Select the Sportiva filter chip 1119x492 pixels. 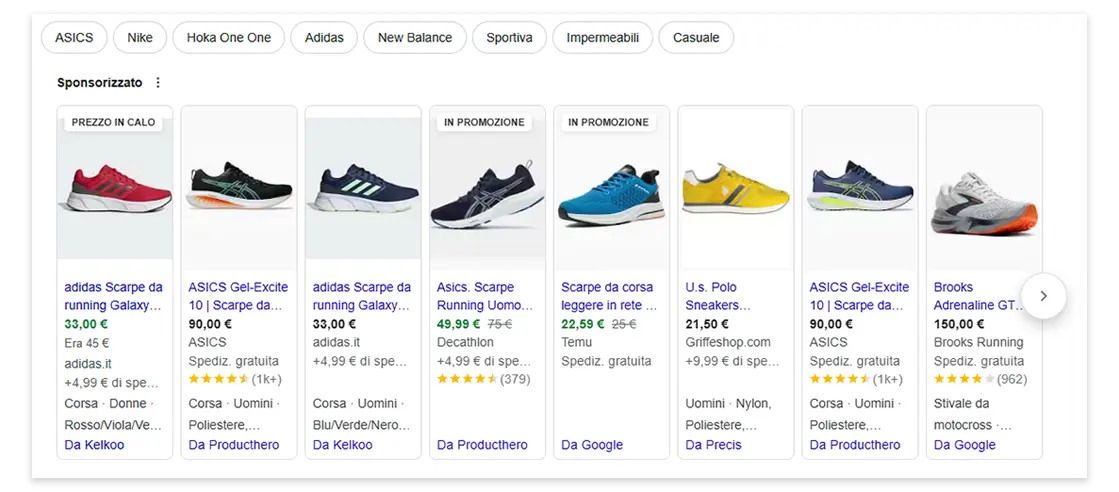coord(510,38)
